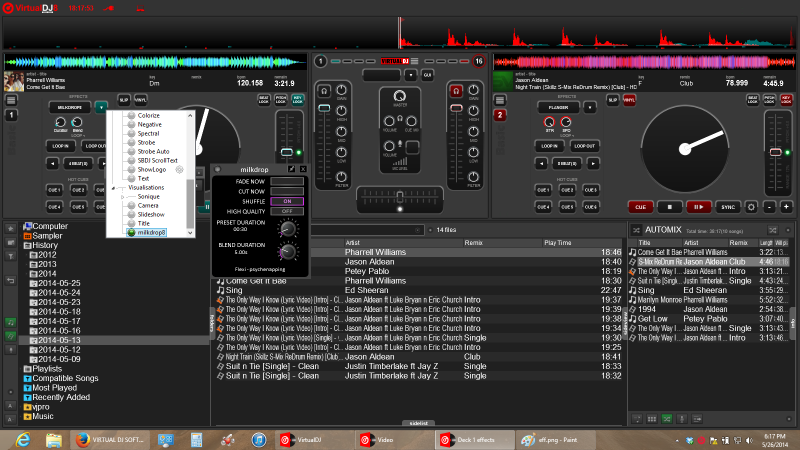Toggle headphone cue for deck 2
800x450 pixels.
(456, 91)
